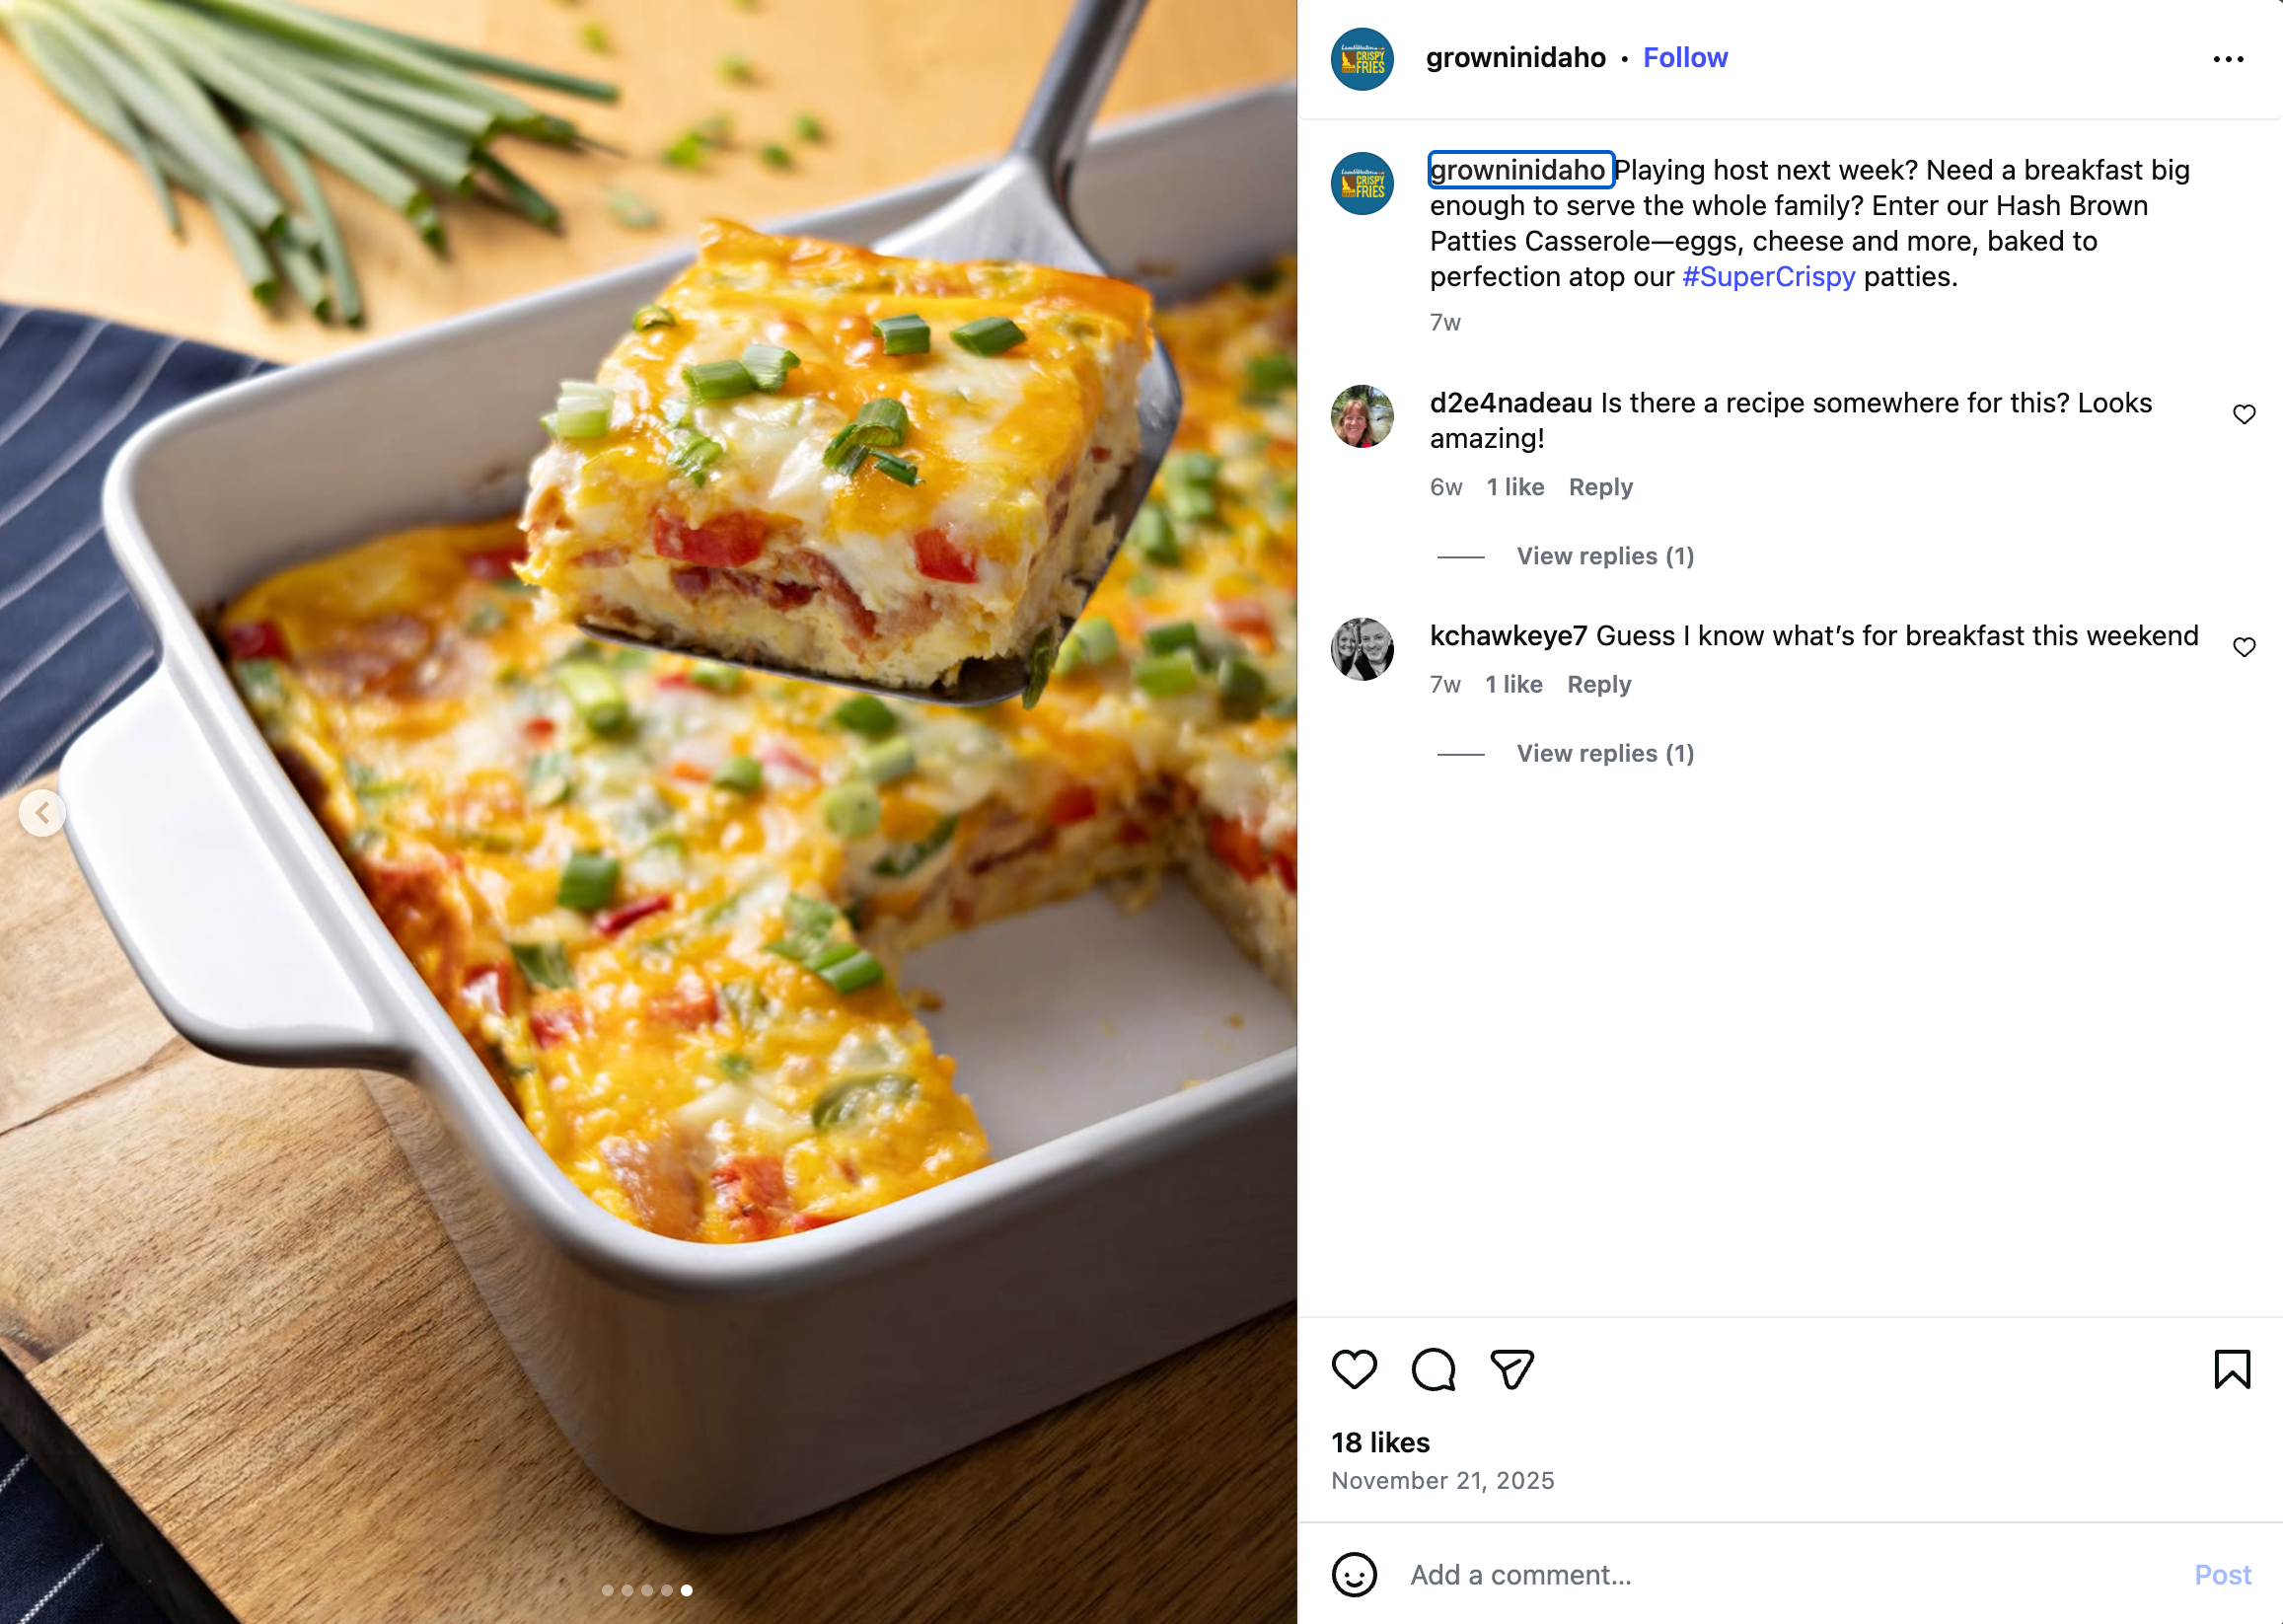View the 18 likes list
This screenshot has height=1624, width=2283.
[1380, 1442]
